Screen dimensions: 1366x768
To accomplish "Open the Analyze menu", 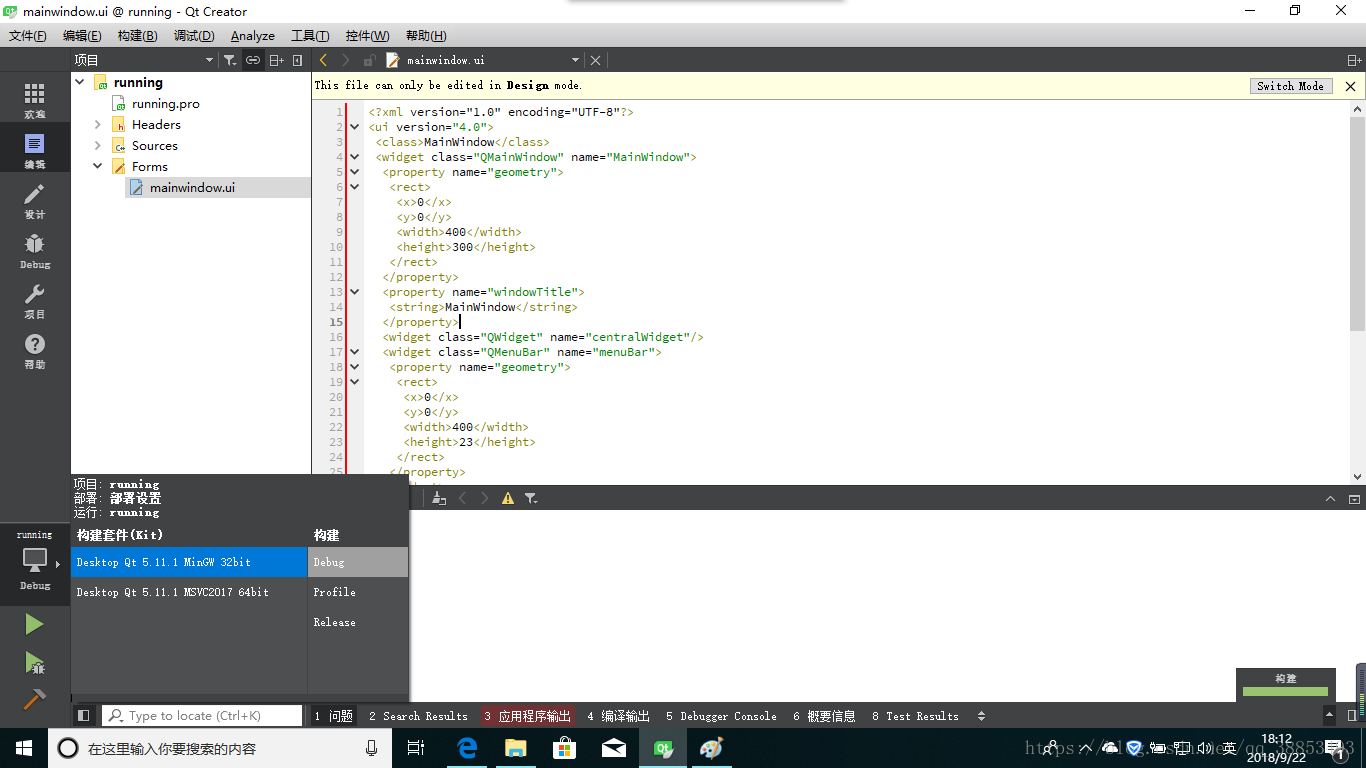I will point(253,36).
